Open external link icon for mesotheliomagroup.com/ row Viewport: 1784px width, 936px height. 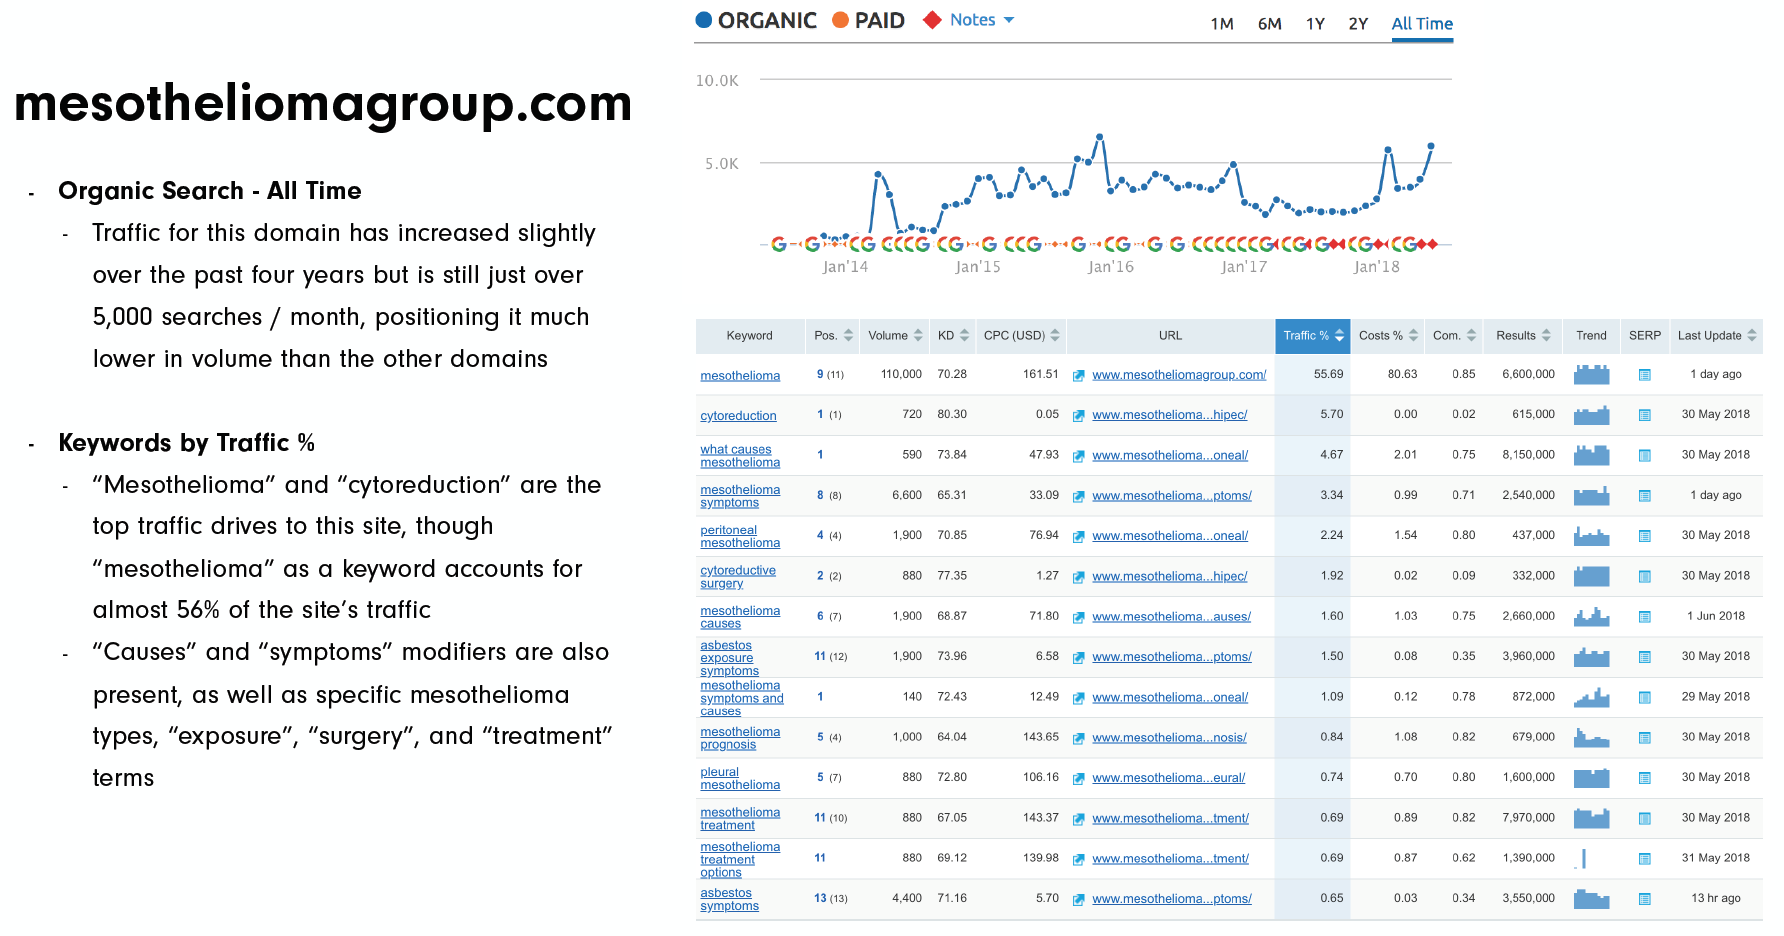[1079, 376]
